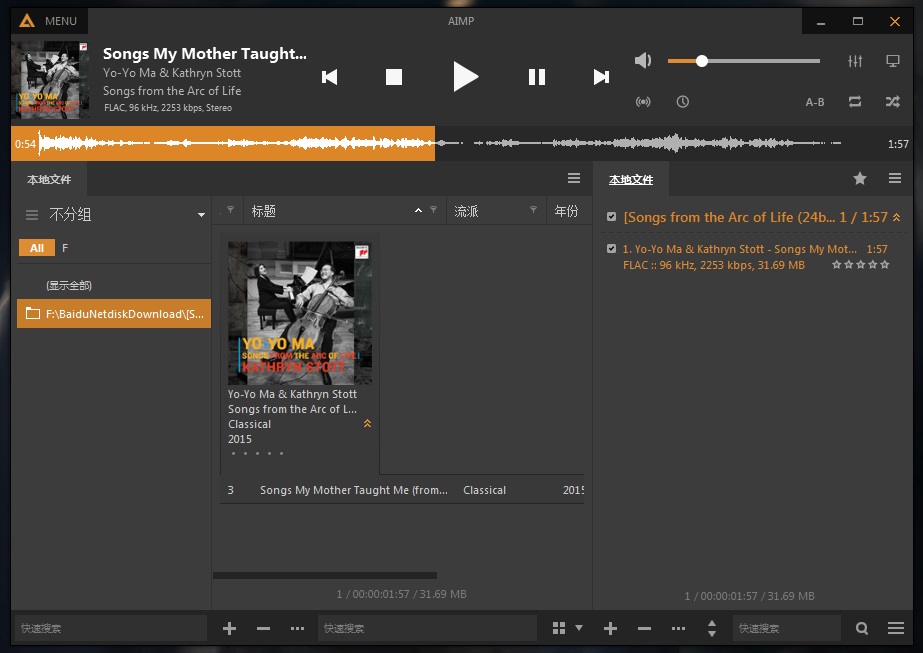The image size is (923, 653).
Task: Open the sleep timer clock icon
Action: coord(682,102)
